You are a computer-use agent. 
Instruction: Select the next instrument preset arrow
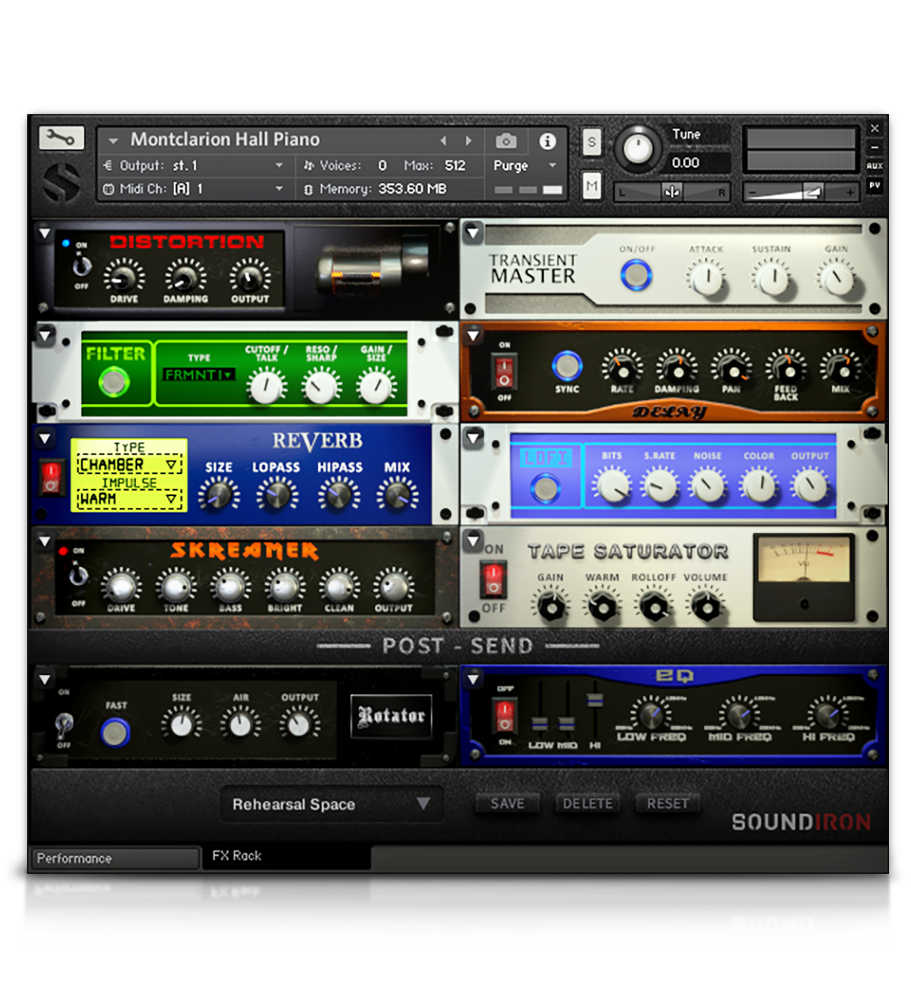click(469, 141)
